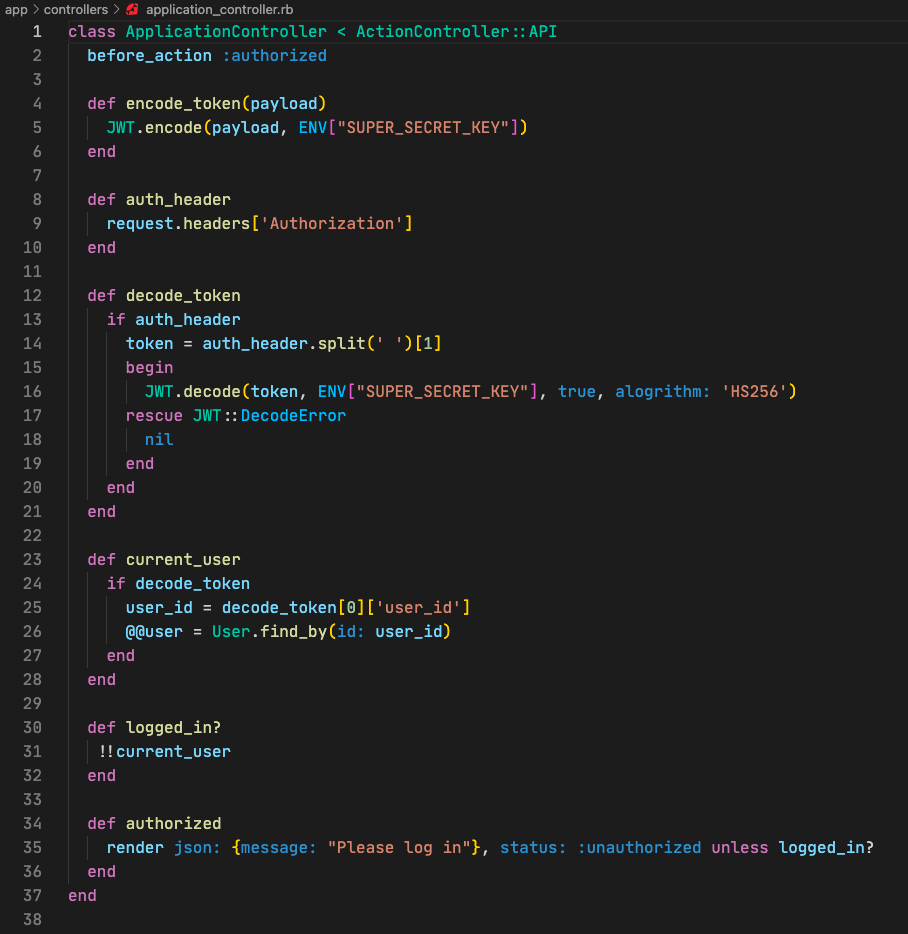Click 'logged_in?' method definition on line 30

(x=173, y=727)
